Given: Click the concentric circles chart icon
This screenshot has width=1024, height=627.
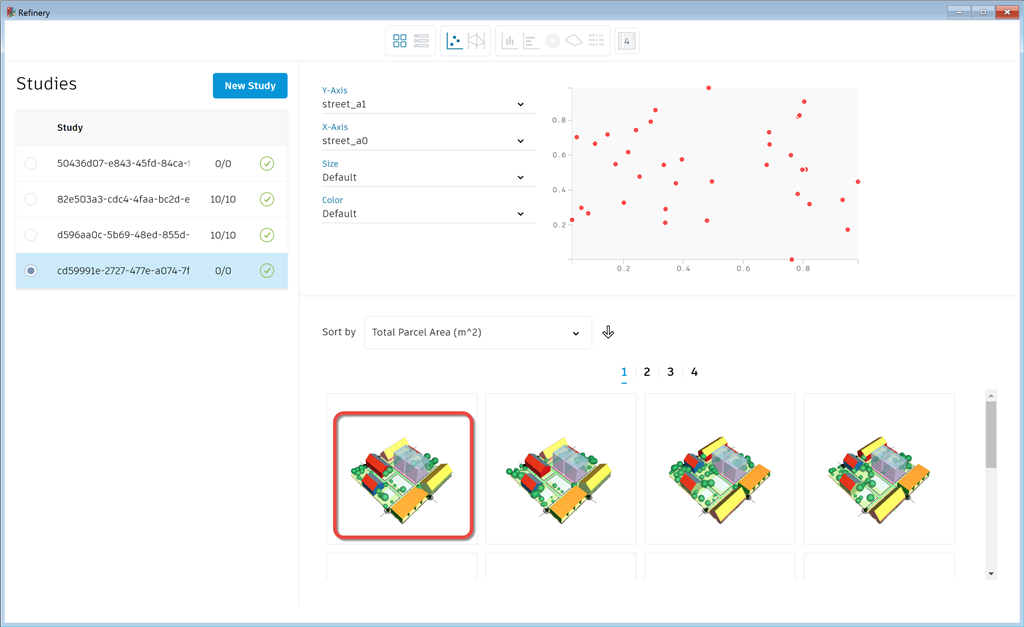Looking at the screenshot, I should [x=552, y=41].
